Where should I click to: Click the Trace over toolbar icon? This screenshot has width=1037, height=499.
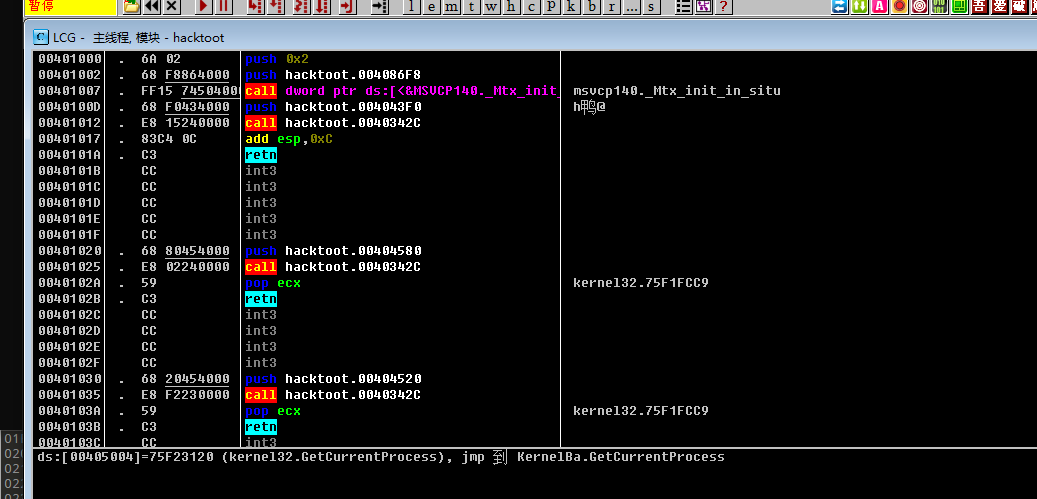tap(322, 7)
